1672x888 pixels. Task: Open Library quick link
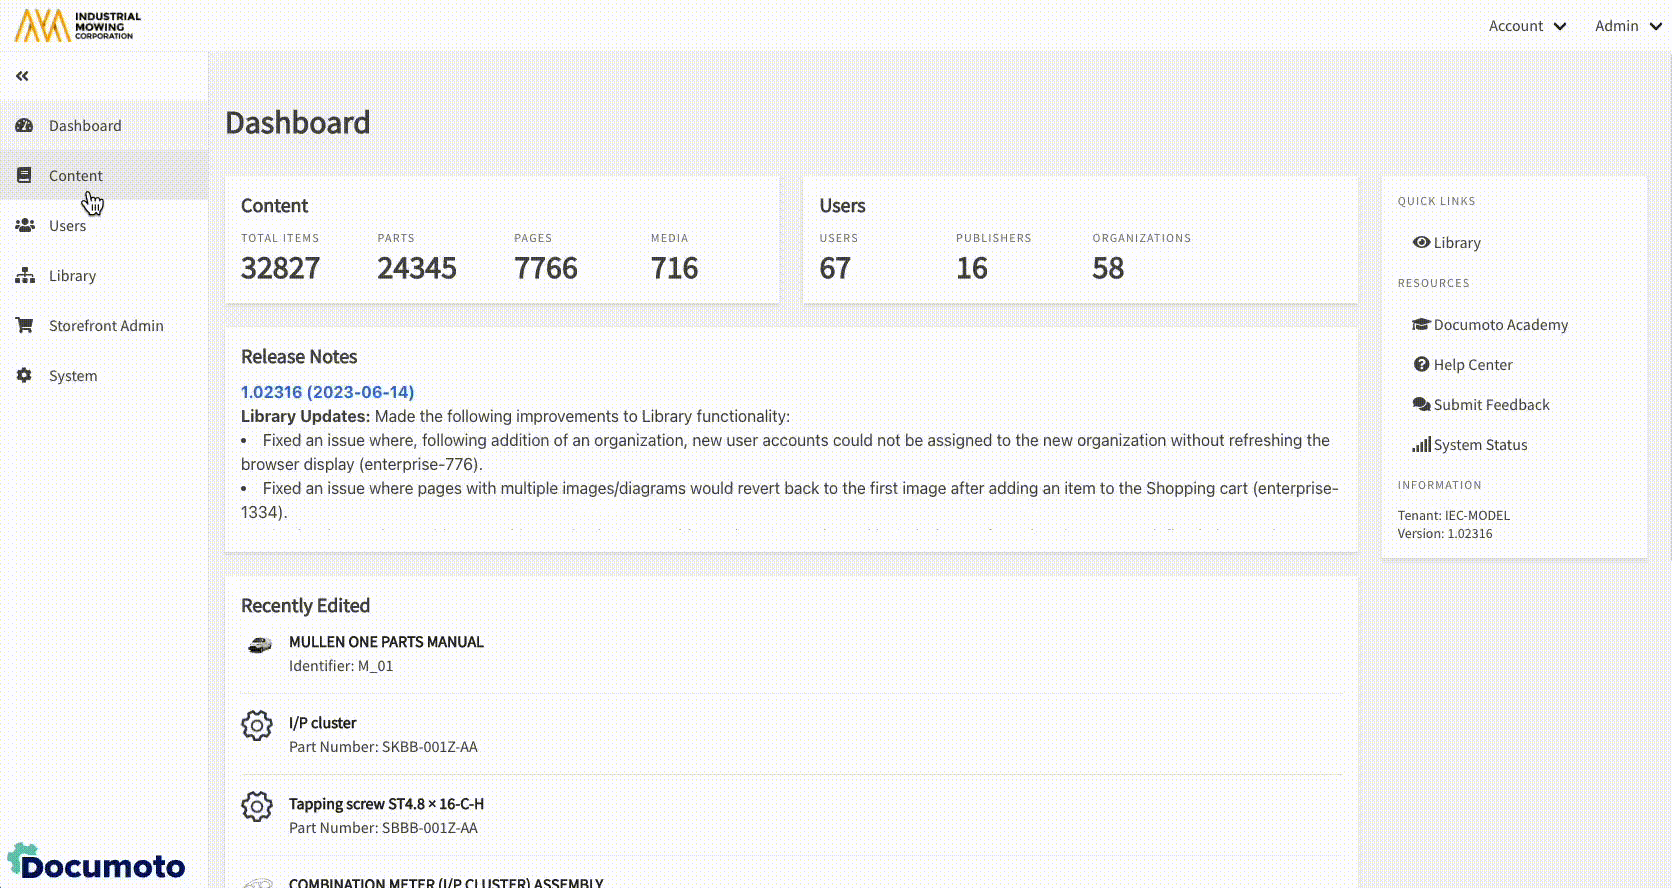[x=1456, y=243]
